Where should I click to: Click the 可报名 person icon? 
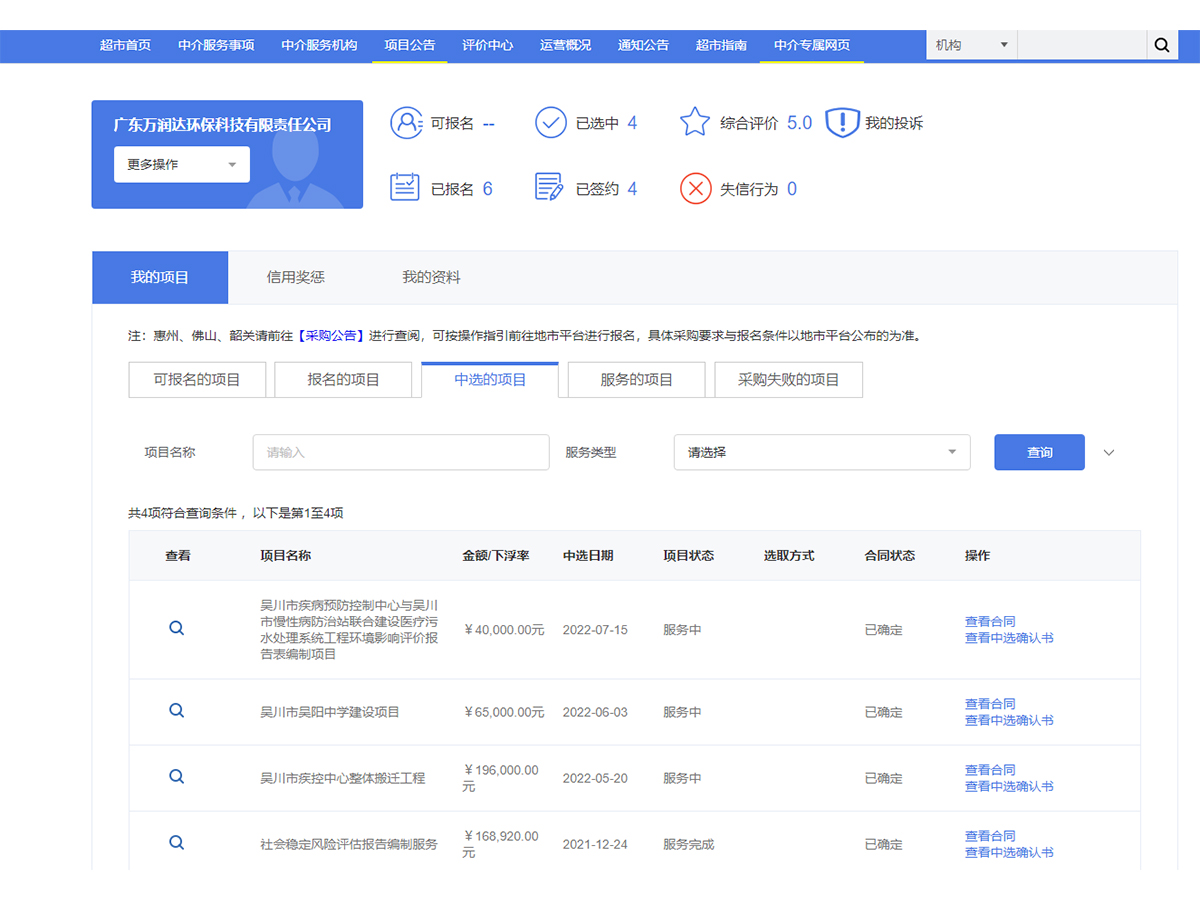click(x=406, y=123)
